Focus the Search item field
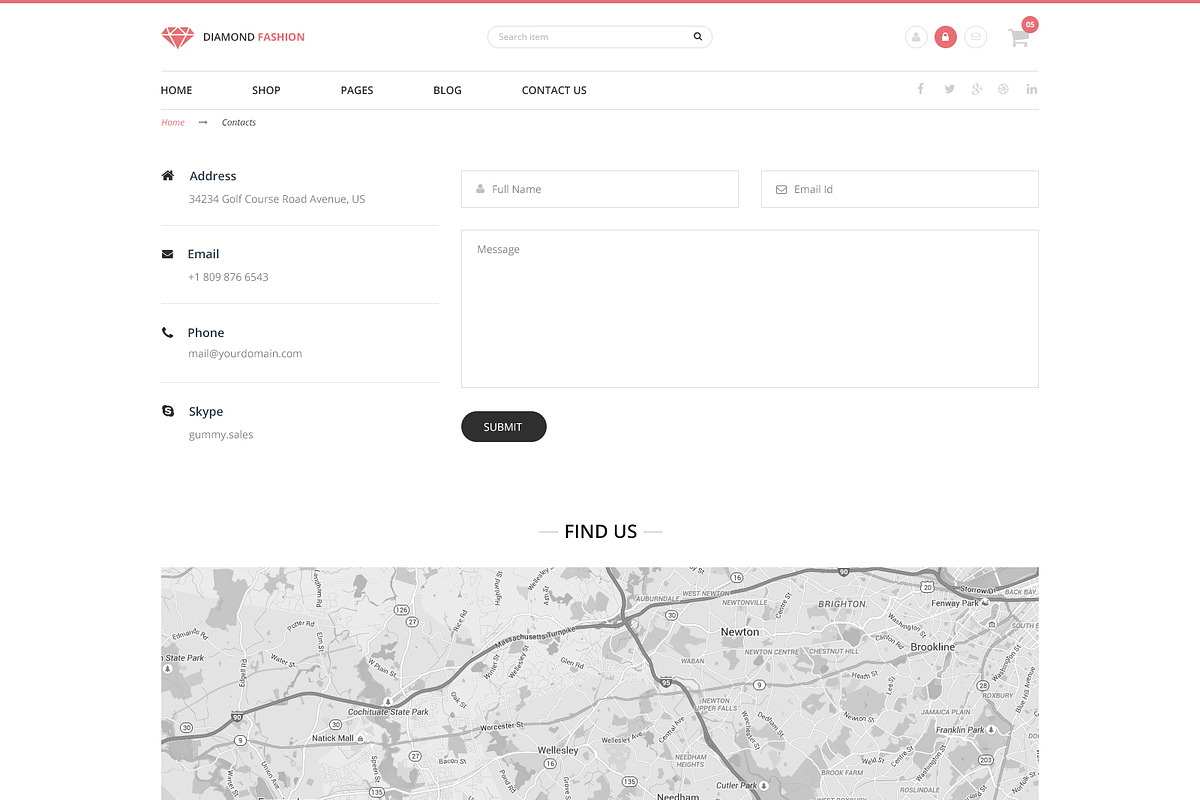The image size is (1200, 800). coord(600,37)
